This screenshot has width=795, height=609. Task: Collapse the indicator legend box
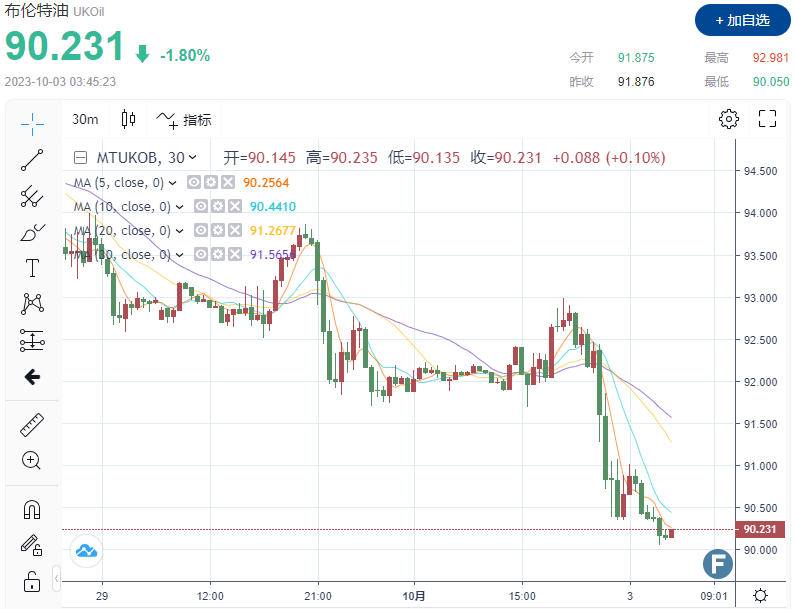(x=80, y=157)
